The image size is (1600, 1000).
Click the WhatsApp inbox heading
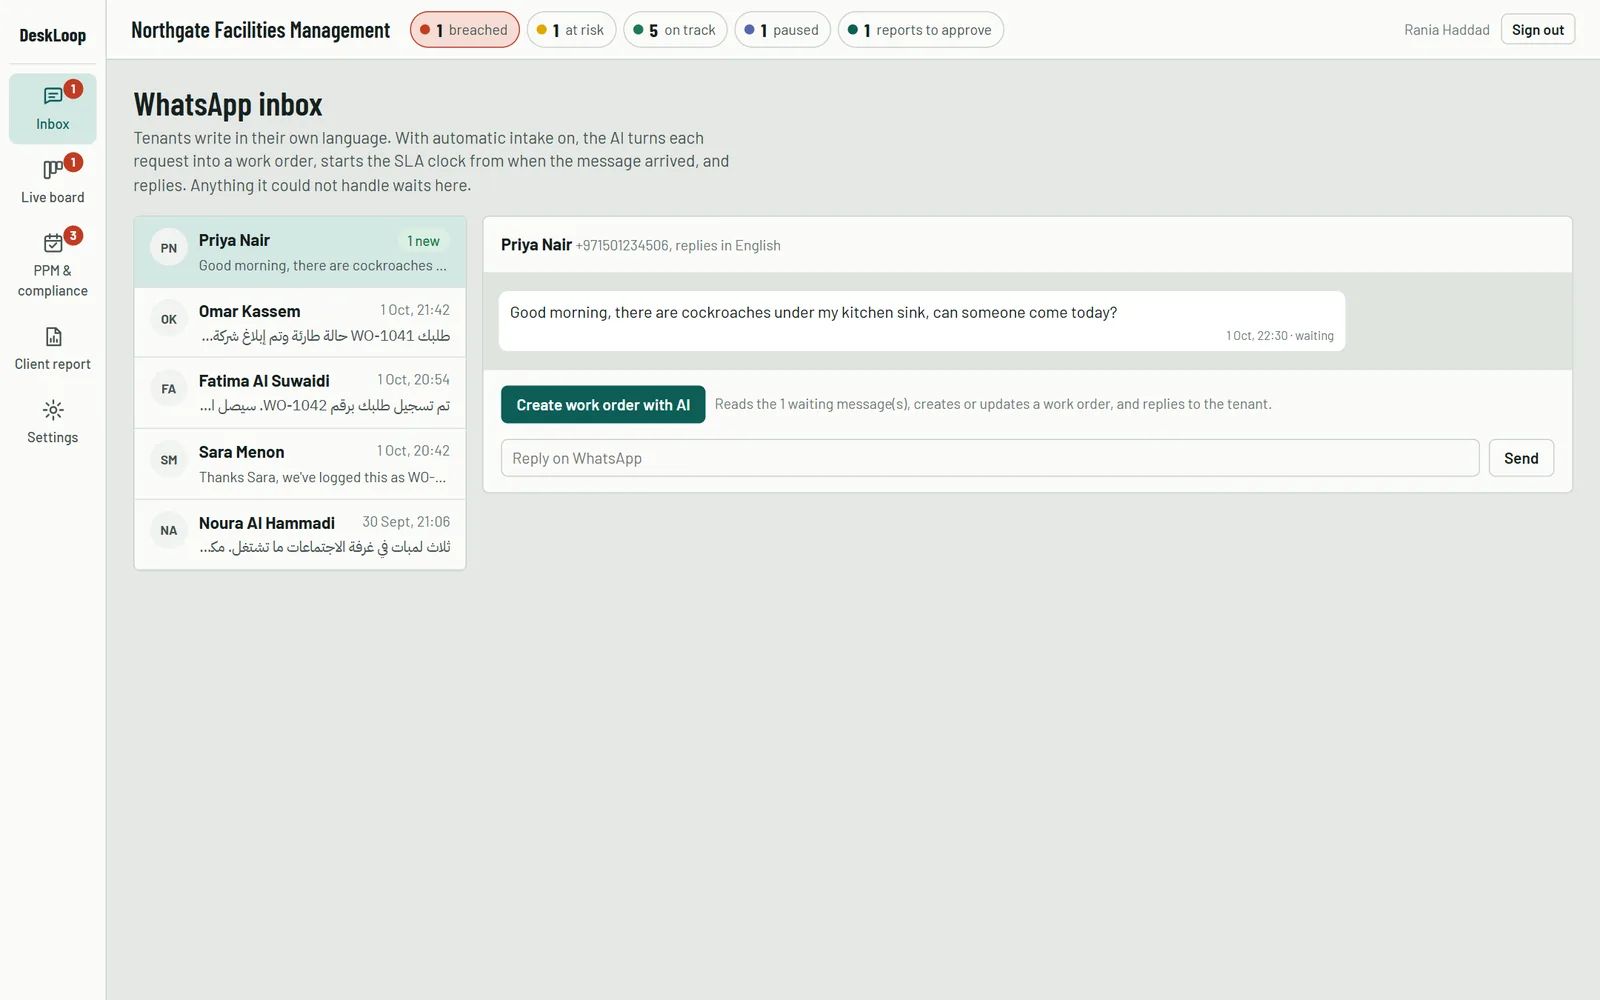(x=228, y=104)
